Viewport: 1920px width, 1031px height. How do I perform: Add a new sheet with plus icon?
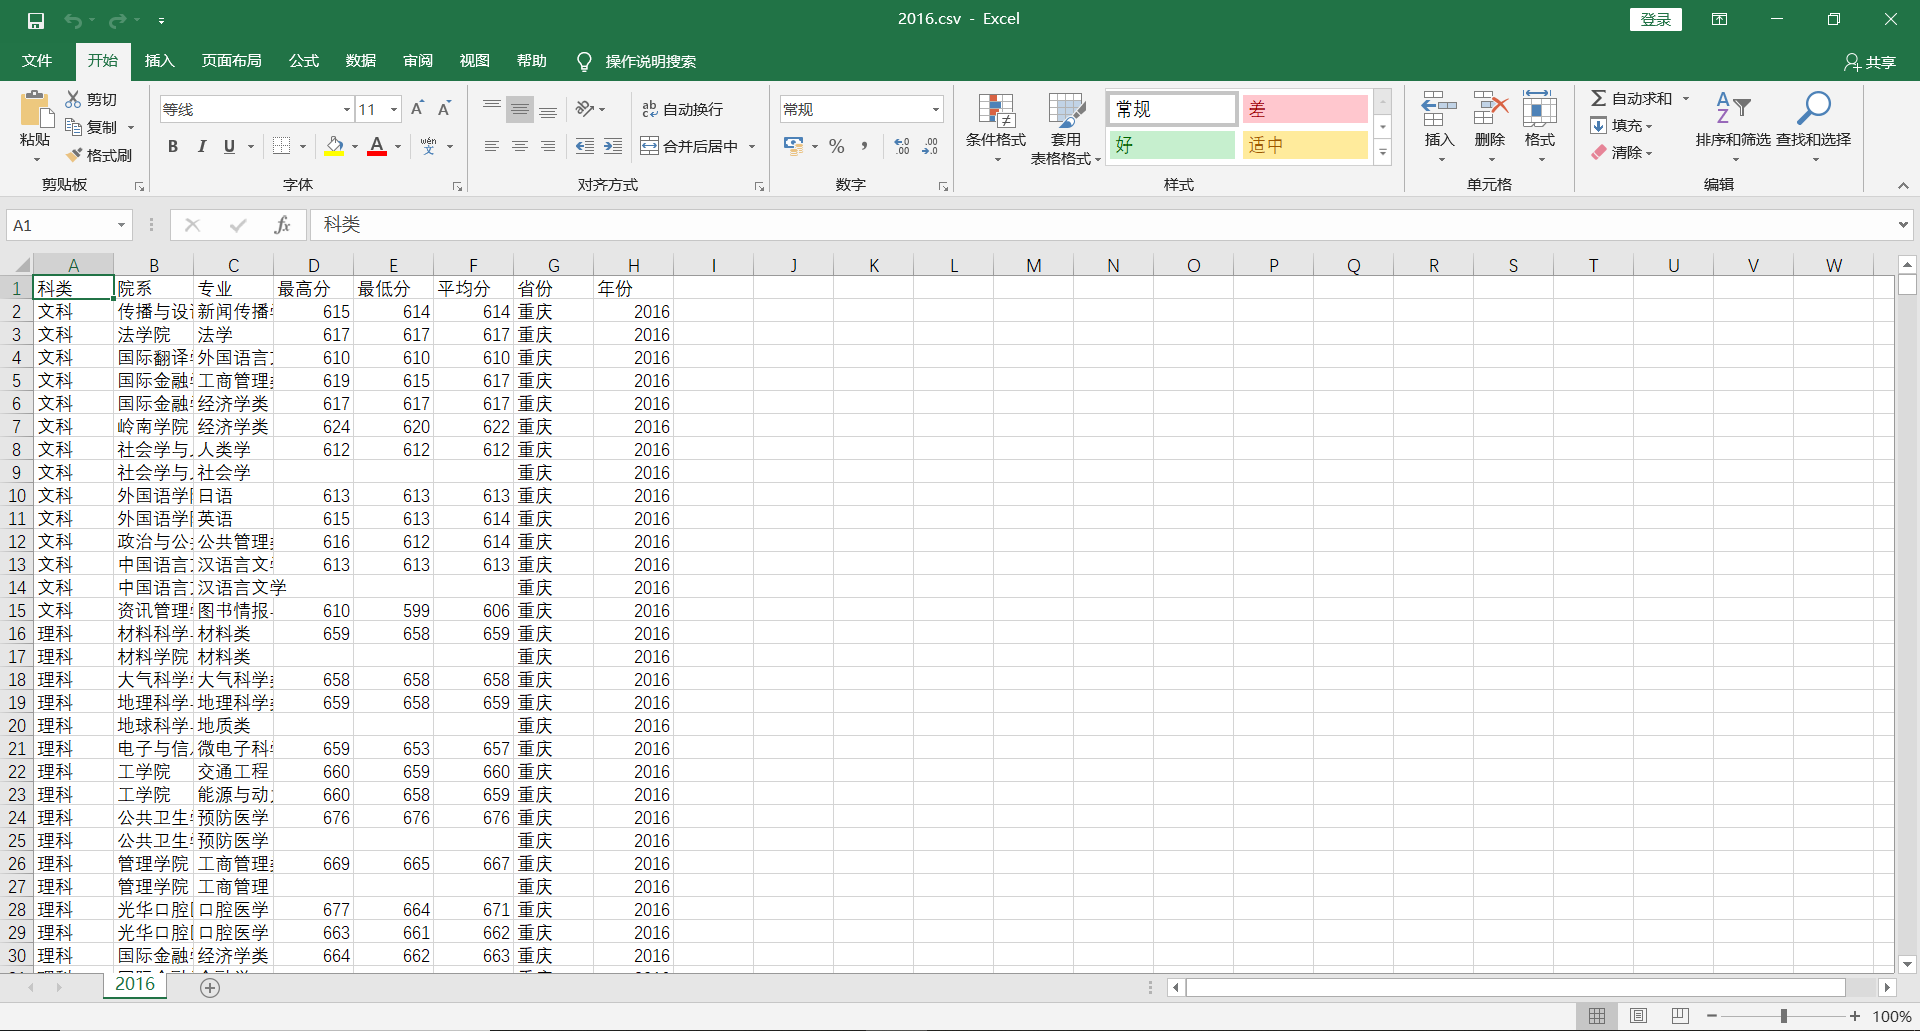pyautogui.click(x=210, y=988)
